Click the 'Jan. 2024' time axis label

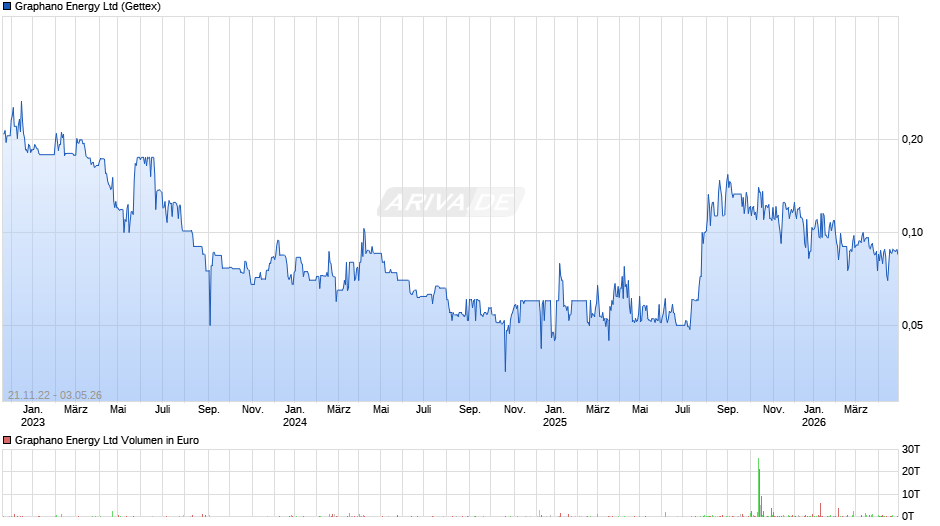(294, 416)
